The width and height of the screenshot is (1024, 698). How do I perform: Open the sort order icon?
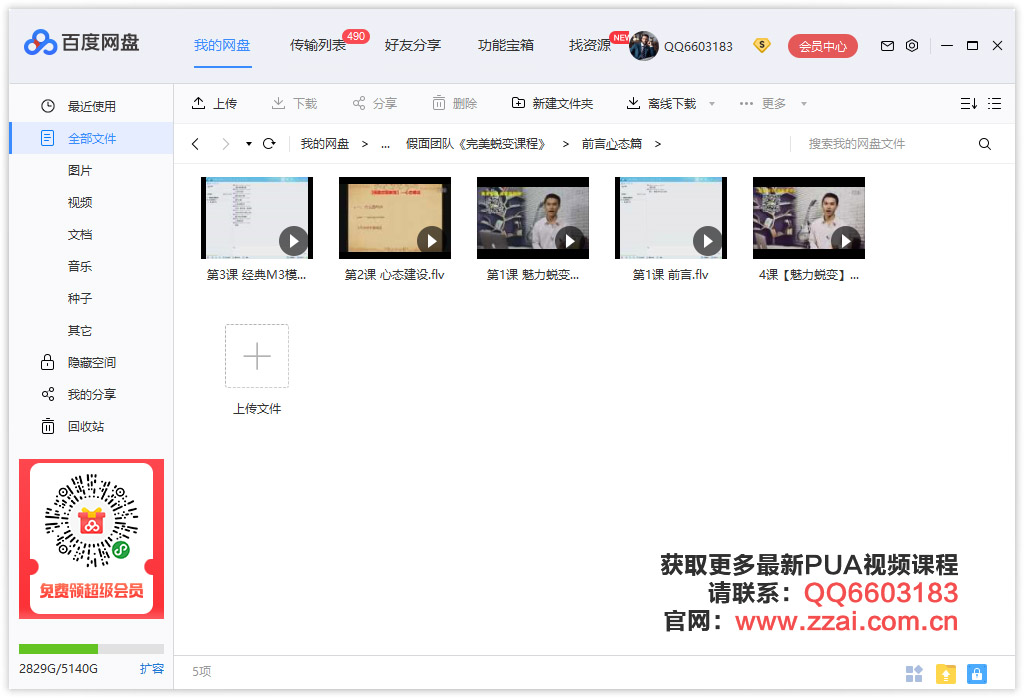point(968,103)
